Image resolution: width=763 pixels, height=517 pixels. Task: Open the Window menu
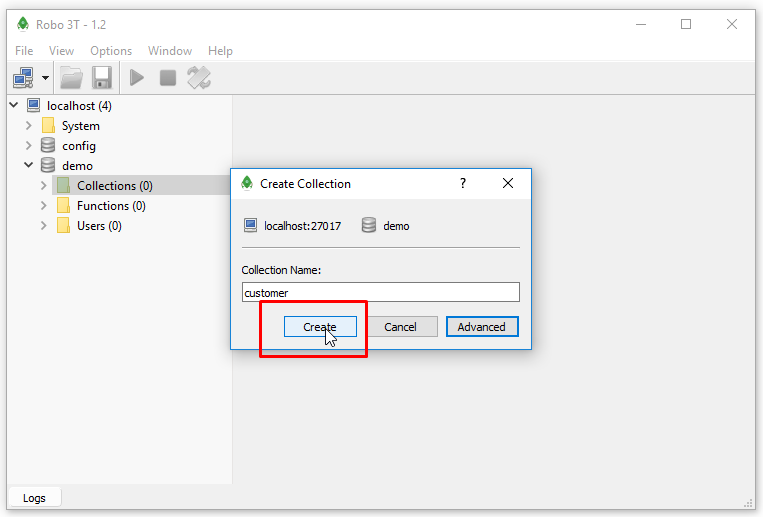coord(170,51)
